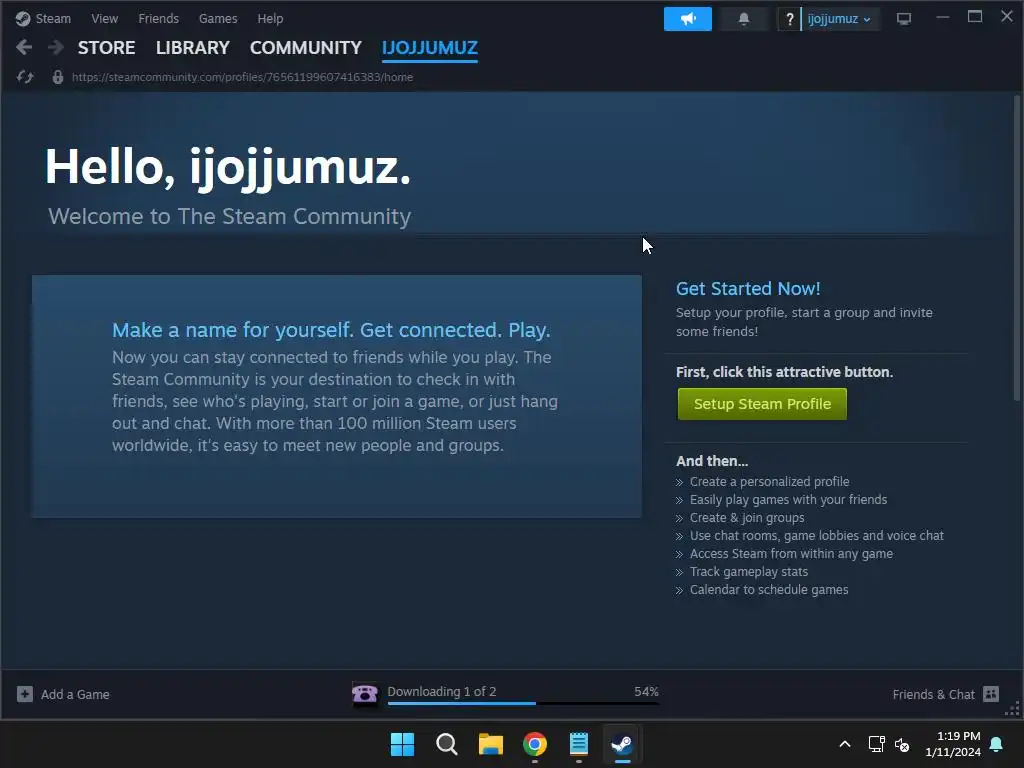The height and width of the screenshot is (768, 1024).
Task: Click the Downloading 1 of 2 status
Action: point(441,691)
